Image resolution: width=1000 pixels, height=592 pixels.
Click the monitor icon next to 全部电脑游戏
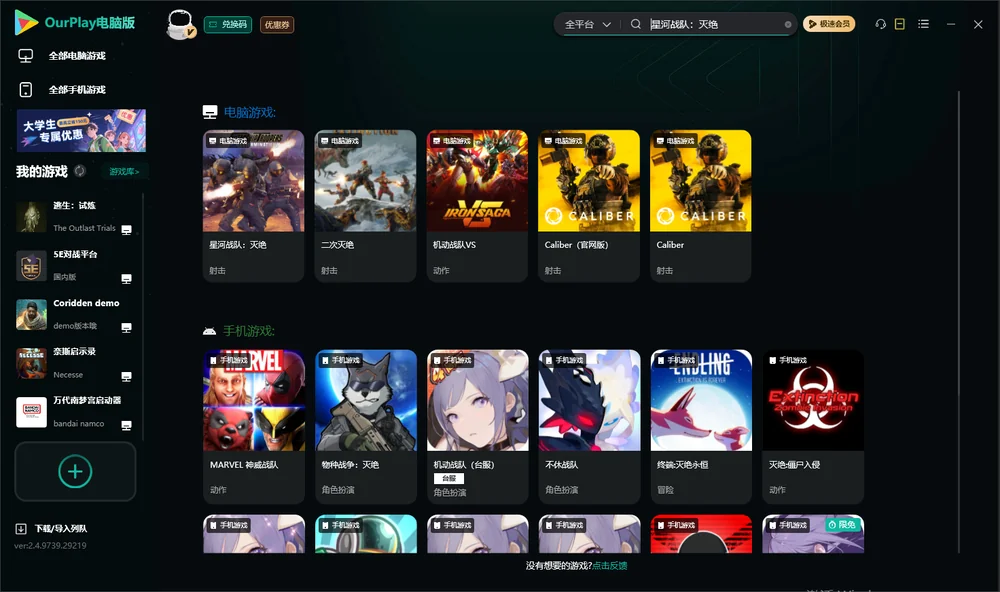pos(26,56)
